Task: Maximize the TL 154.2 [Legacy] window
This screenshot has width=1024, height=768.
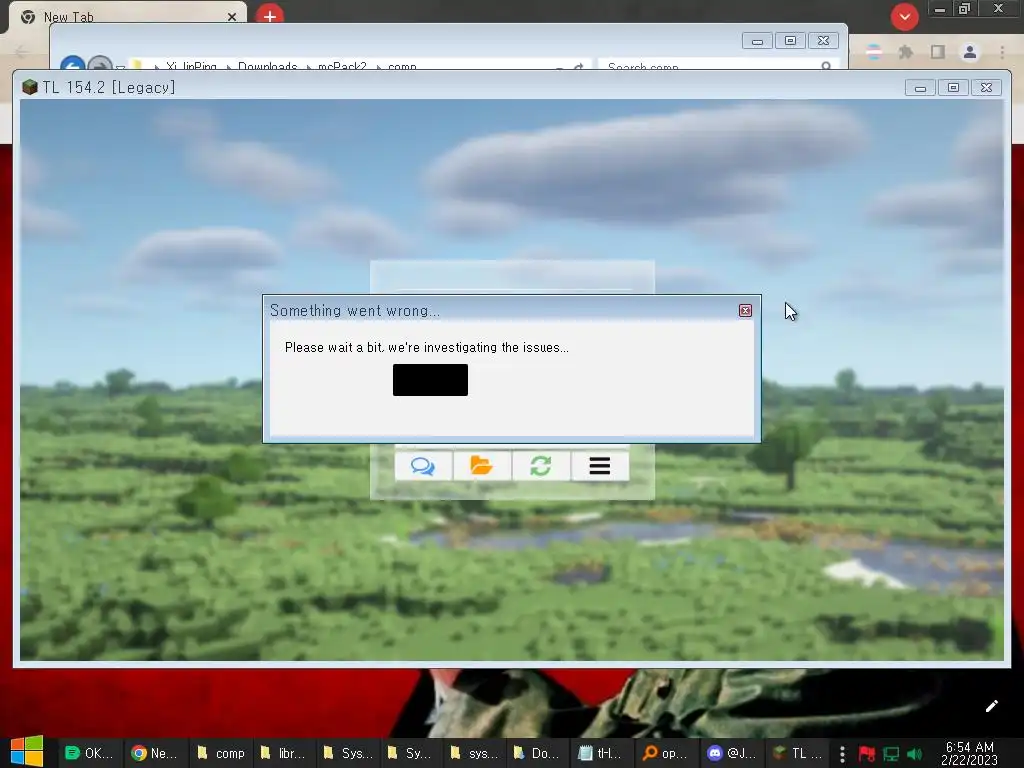Action: point(953,88)
